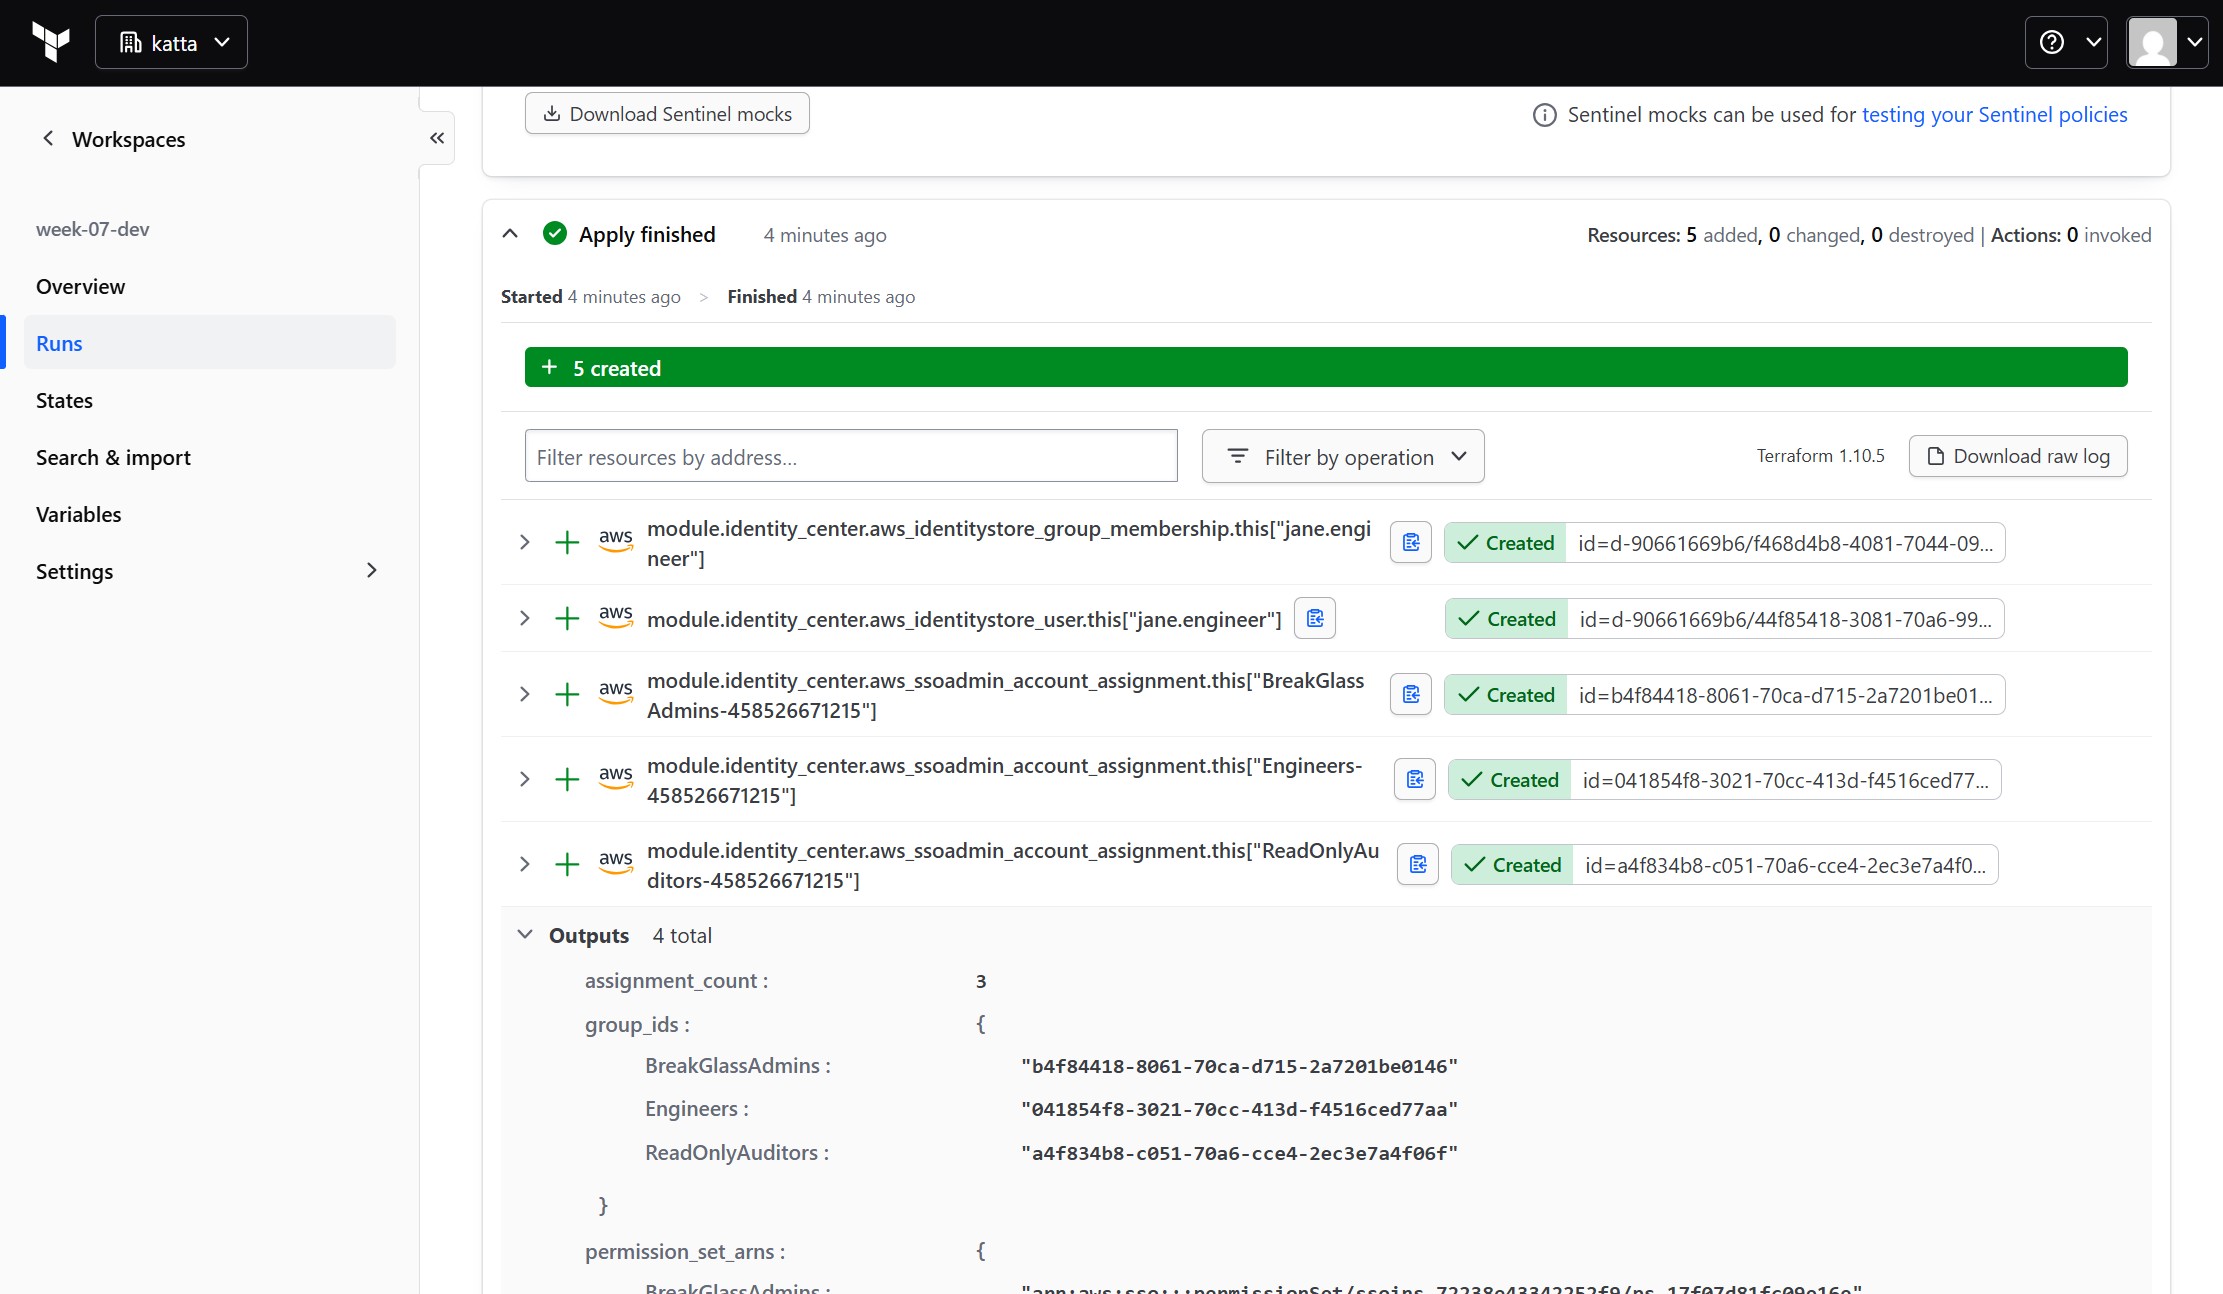Open the user avatar account menu
This screenshot has width=2223, height=1294.
click(2167, 42)
